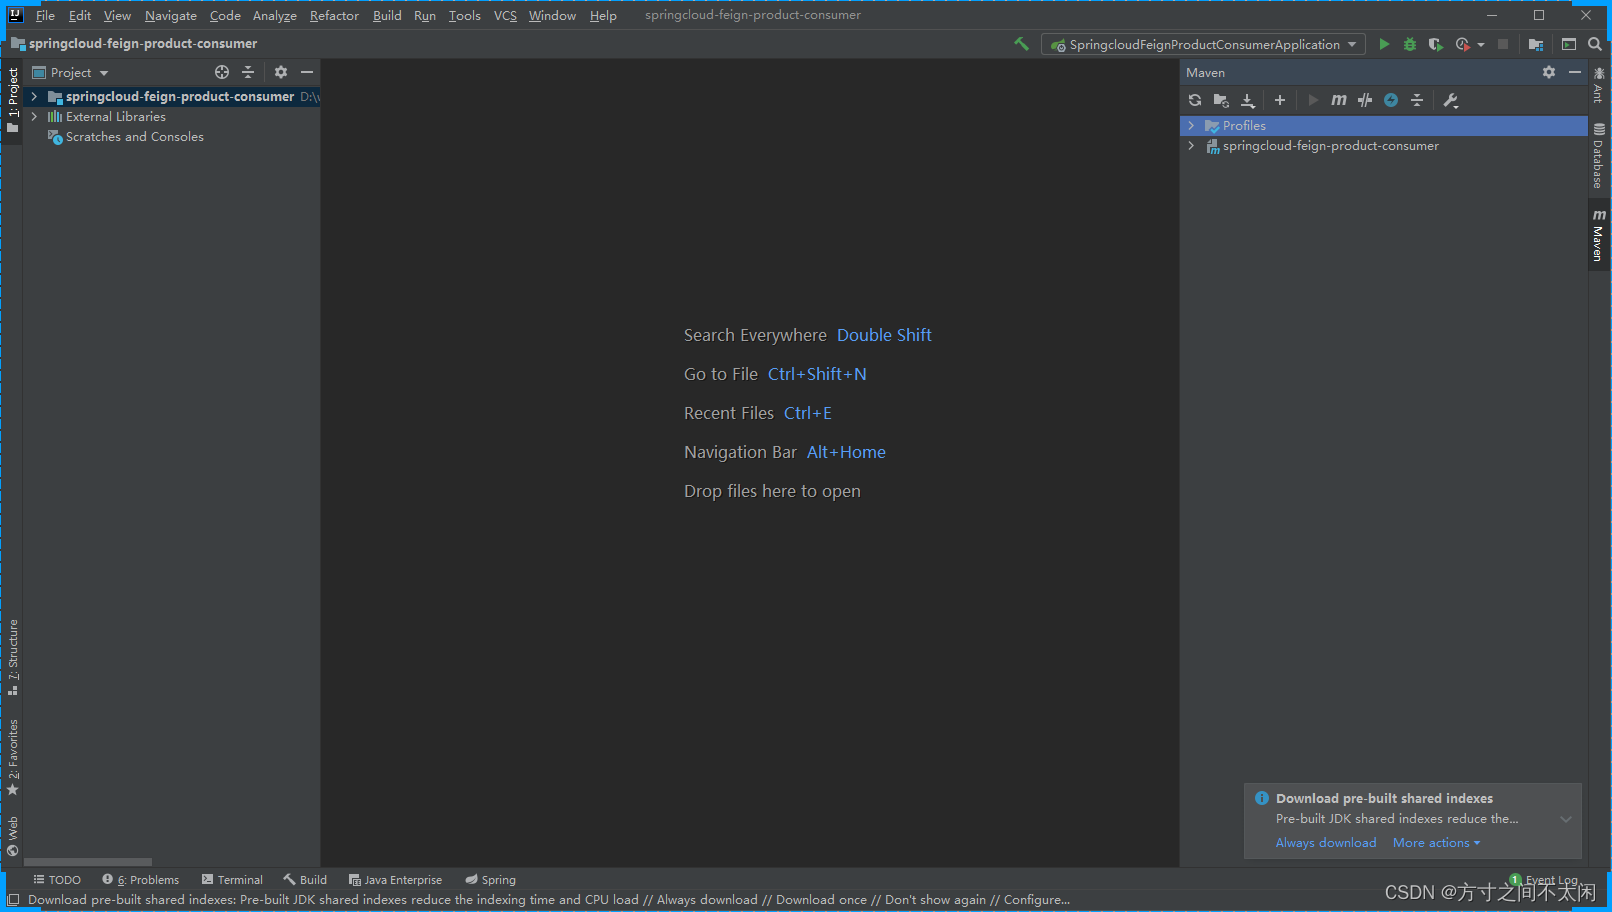Open Java Enterprise tool window
Viewport: 1612px width, 912px height.
click(395, 880)
